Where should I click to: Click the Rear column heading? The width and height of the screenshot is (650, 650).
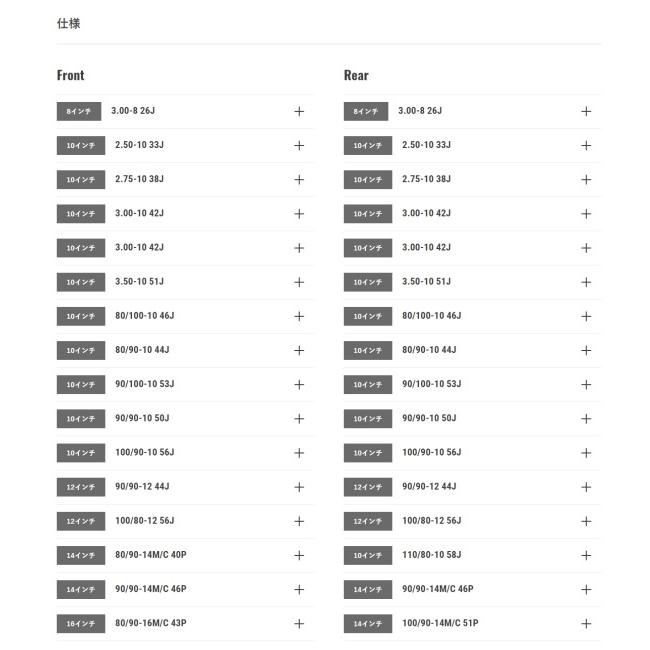coord(356,75)
